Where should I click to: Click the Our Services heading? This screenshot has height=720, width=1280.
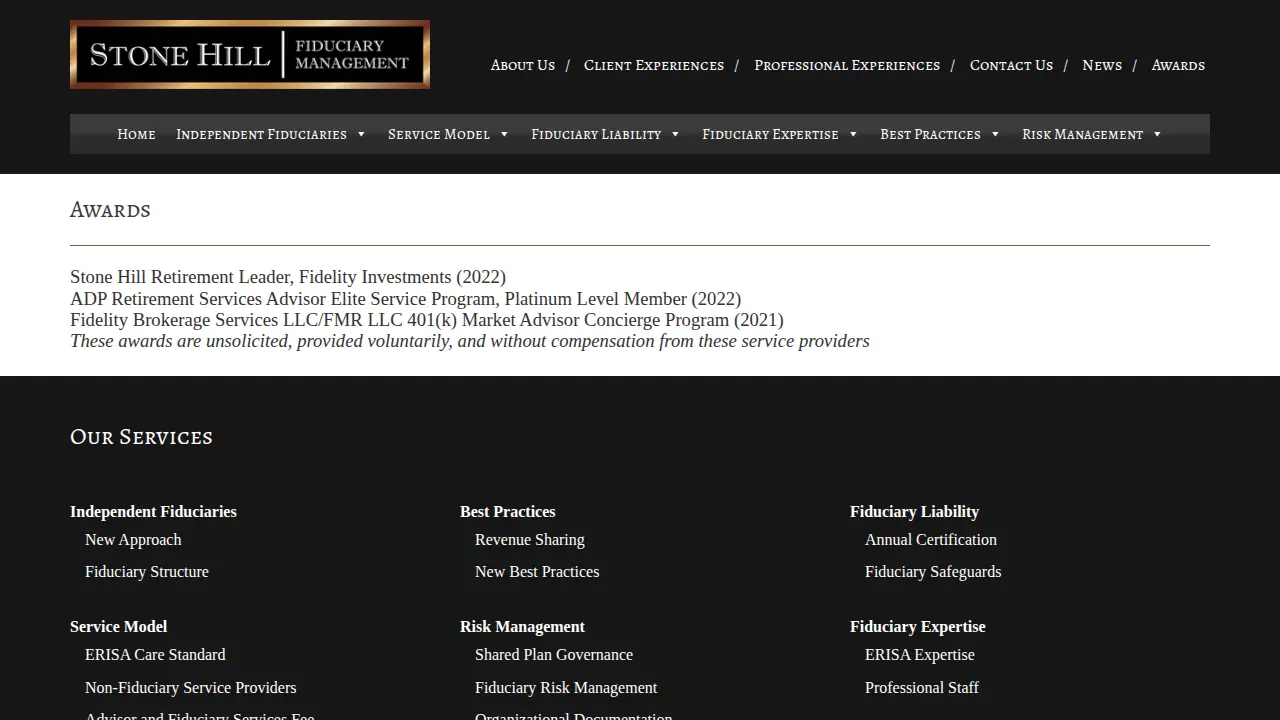pyautogui.click(x=141, y=437)
